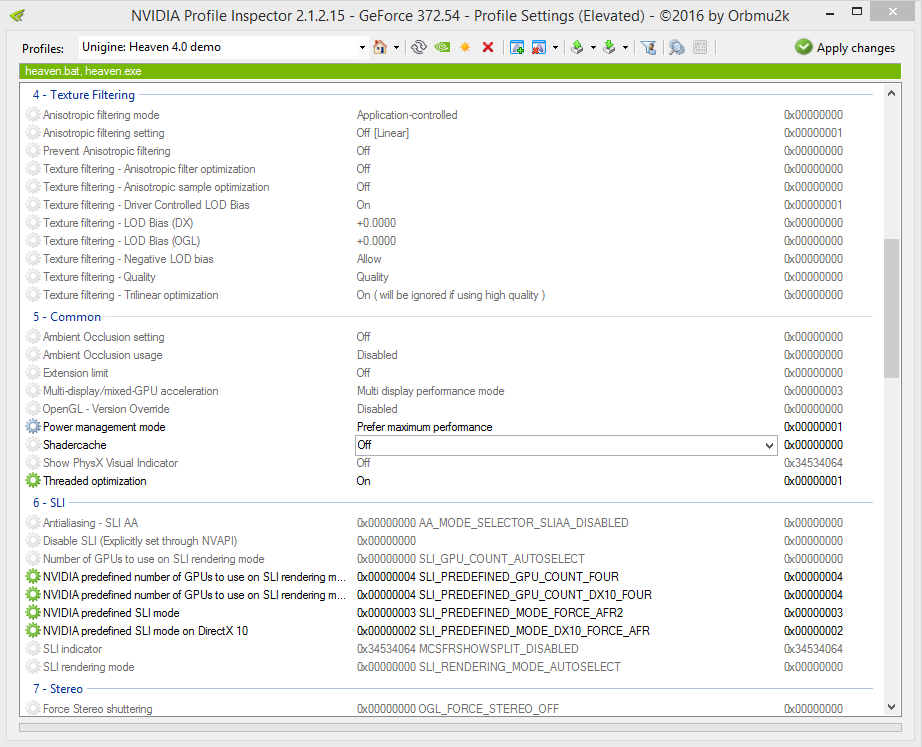
Task: Delete the current profile with the red X
Action: (x=487, y=47)
